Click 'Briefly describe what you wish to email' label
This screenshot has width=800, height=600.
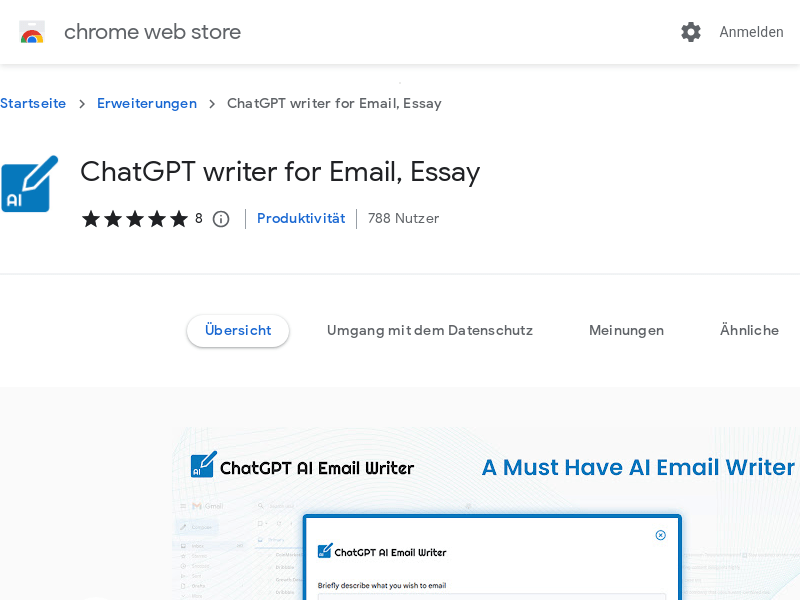382,585
